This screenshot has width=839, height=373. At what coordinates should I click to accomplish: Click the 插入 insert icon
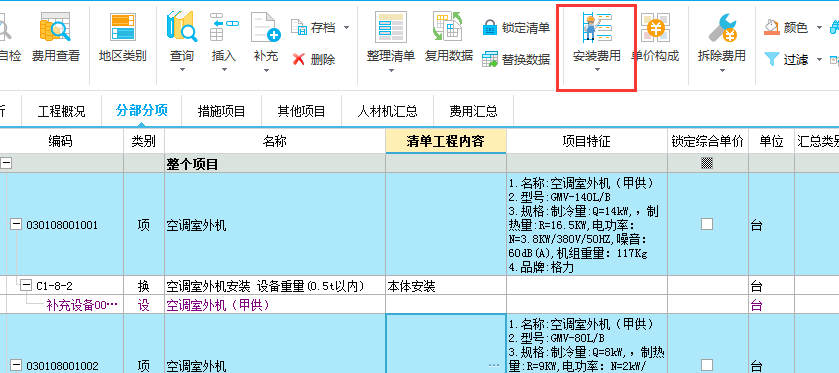click(x=224, y=27)
